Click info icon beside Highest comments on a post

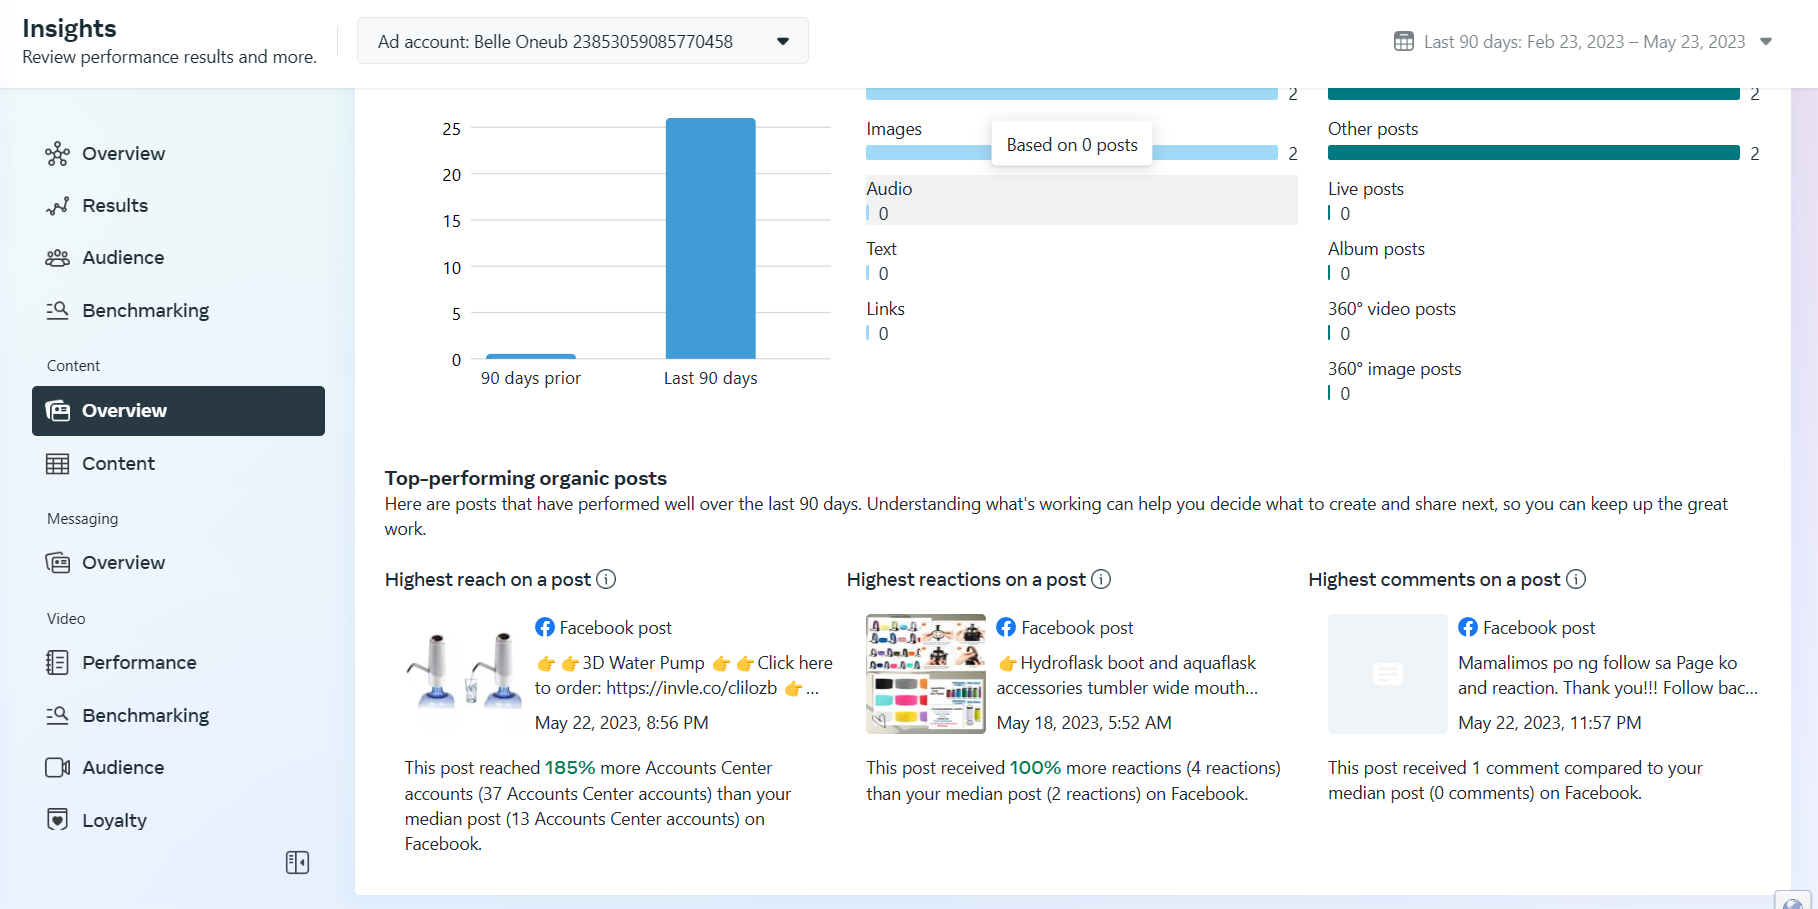point(1576,579)
